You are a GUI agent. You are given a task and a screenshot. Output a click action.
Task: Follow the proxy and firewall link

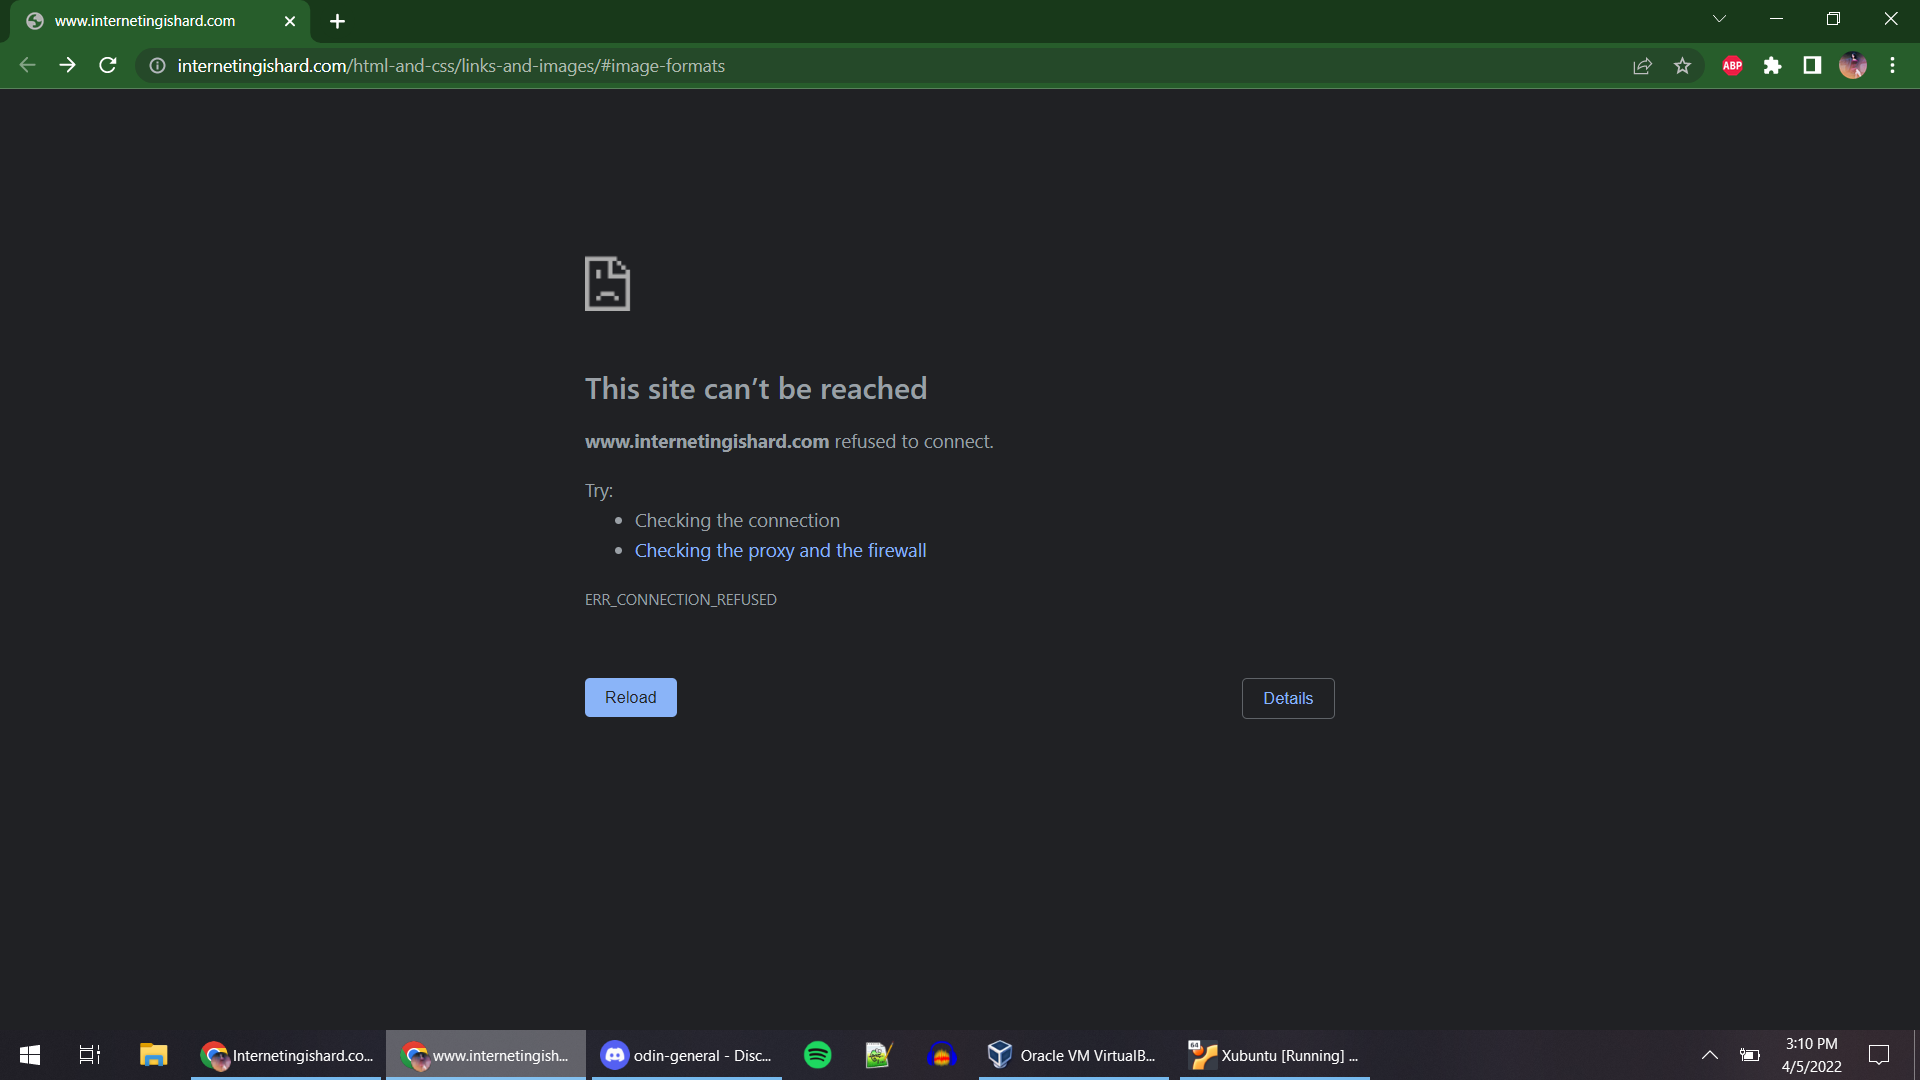coord(780,550)
